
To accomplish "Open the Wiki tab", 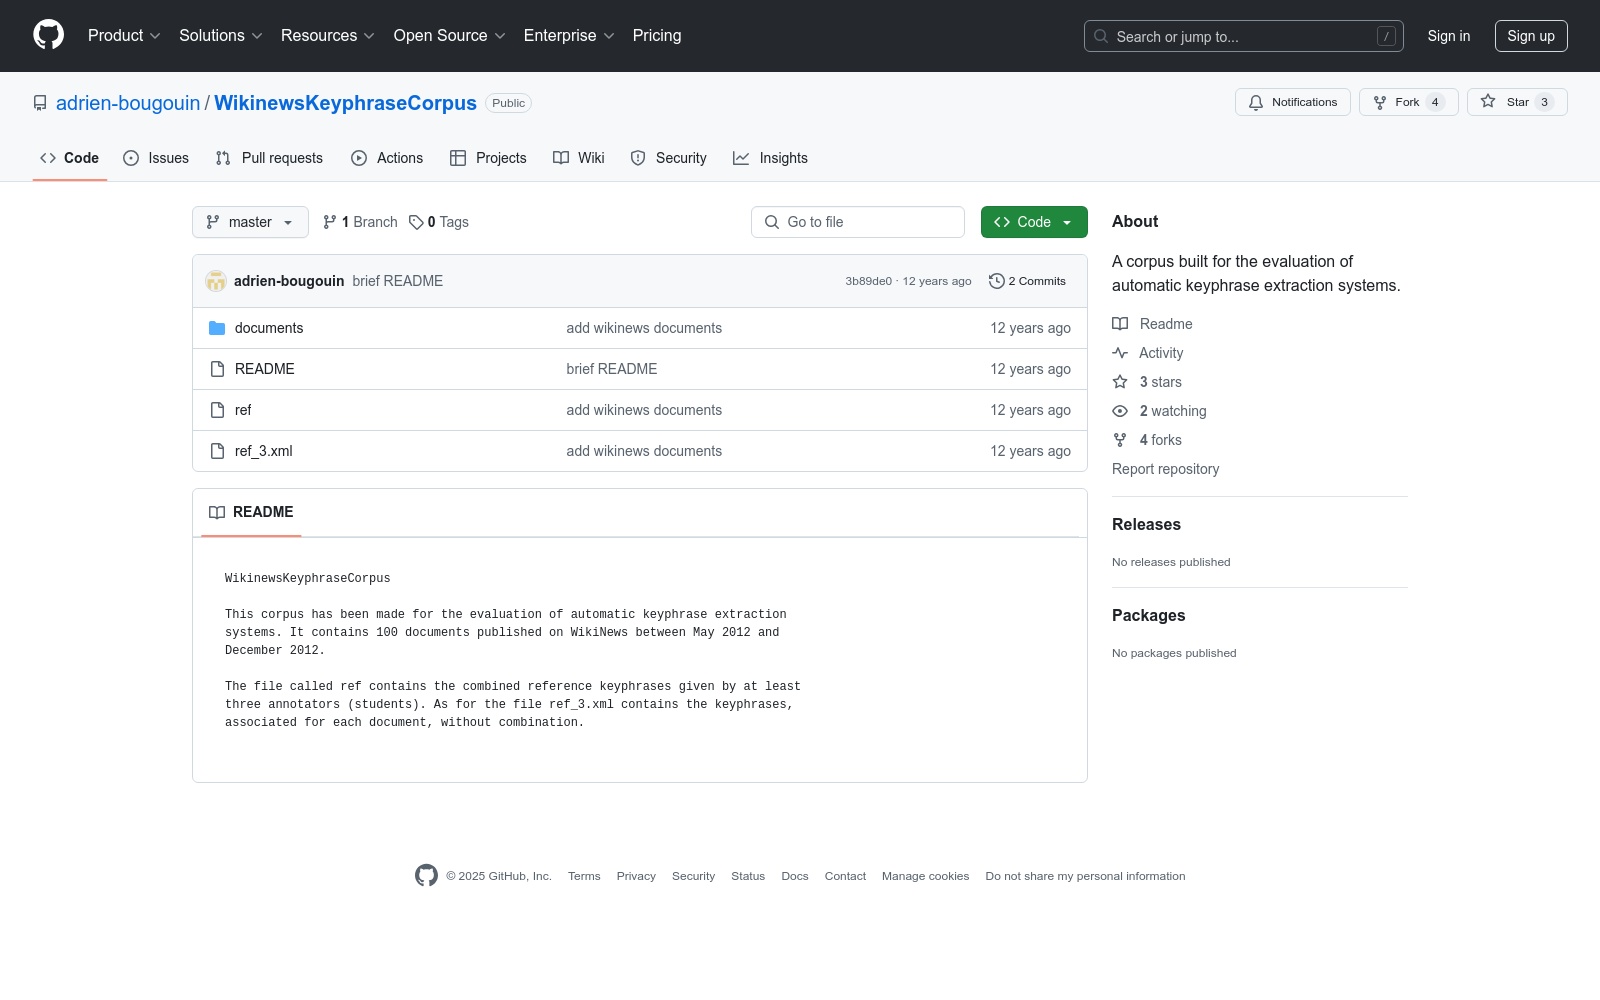I will [579, 158].
